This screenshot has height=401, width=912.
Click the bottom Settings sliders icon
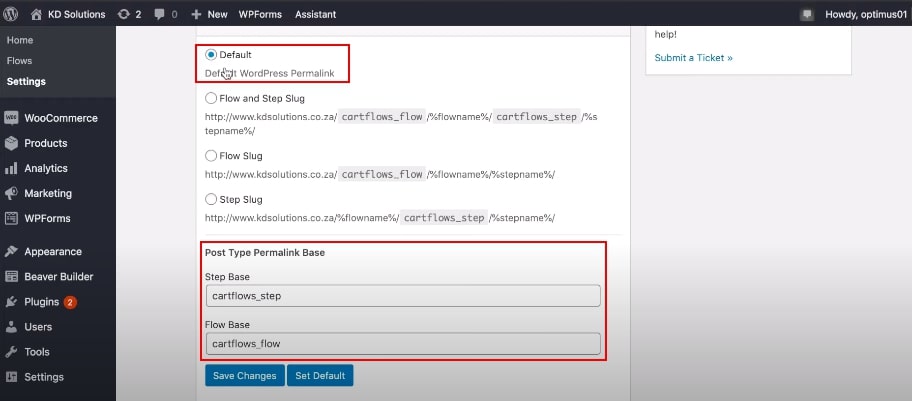point(11,377)
